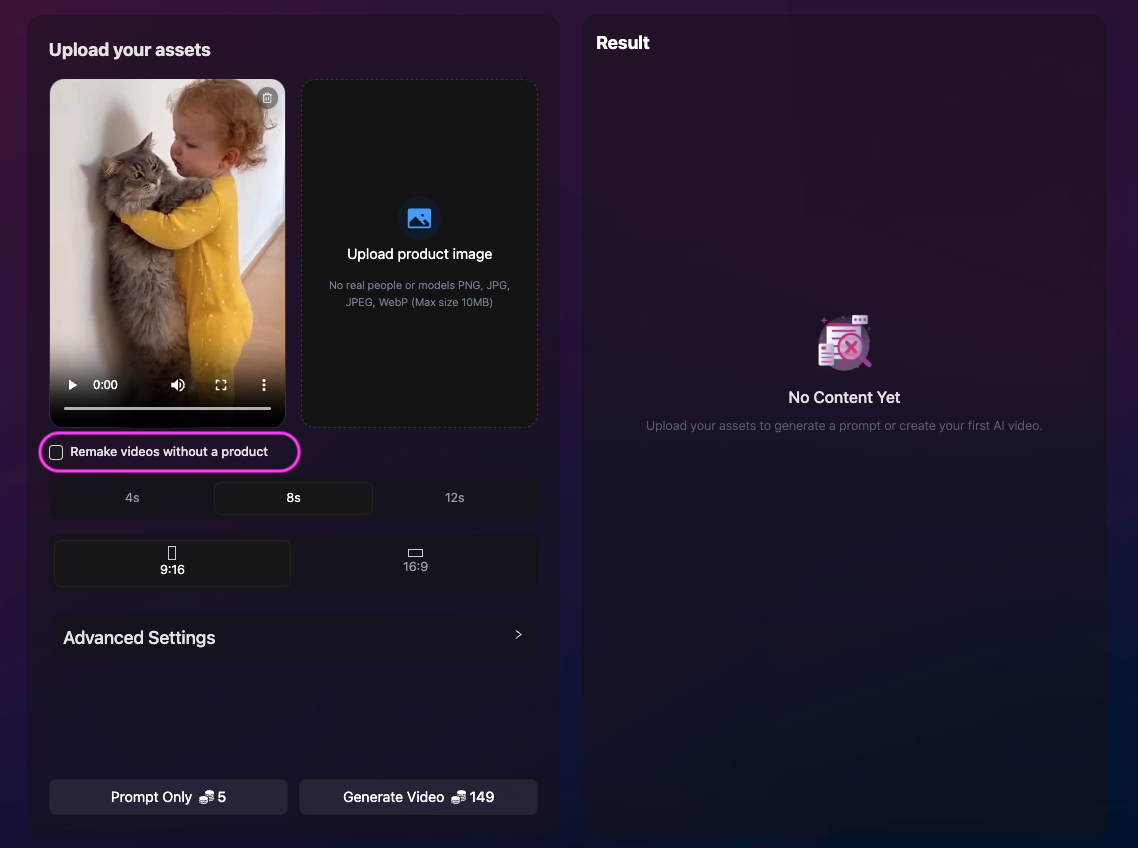The image size is (1138, 848).
Task: Select the 8s duration option
Action: [293, 498]
